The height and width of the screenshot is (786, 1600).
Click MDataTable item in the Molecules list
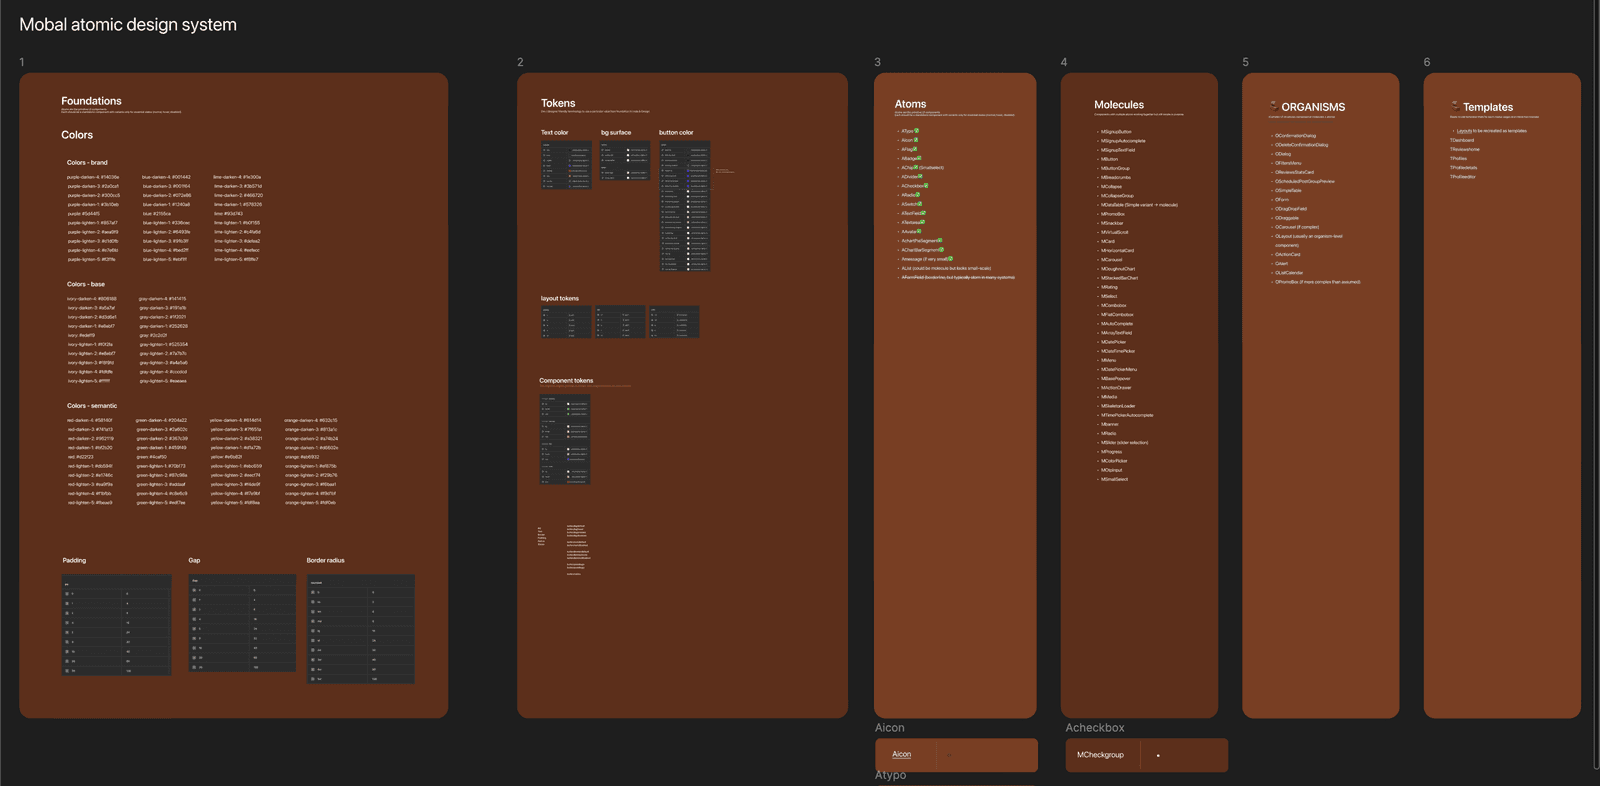(x=1139, y=205)
